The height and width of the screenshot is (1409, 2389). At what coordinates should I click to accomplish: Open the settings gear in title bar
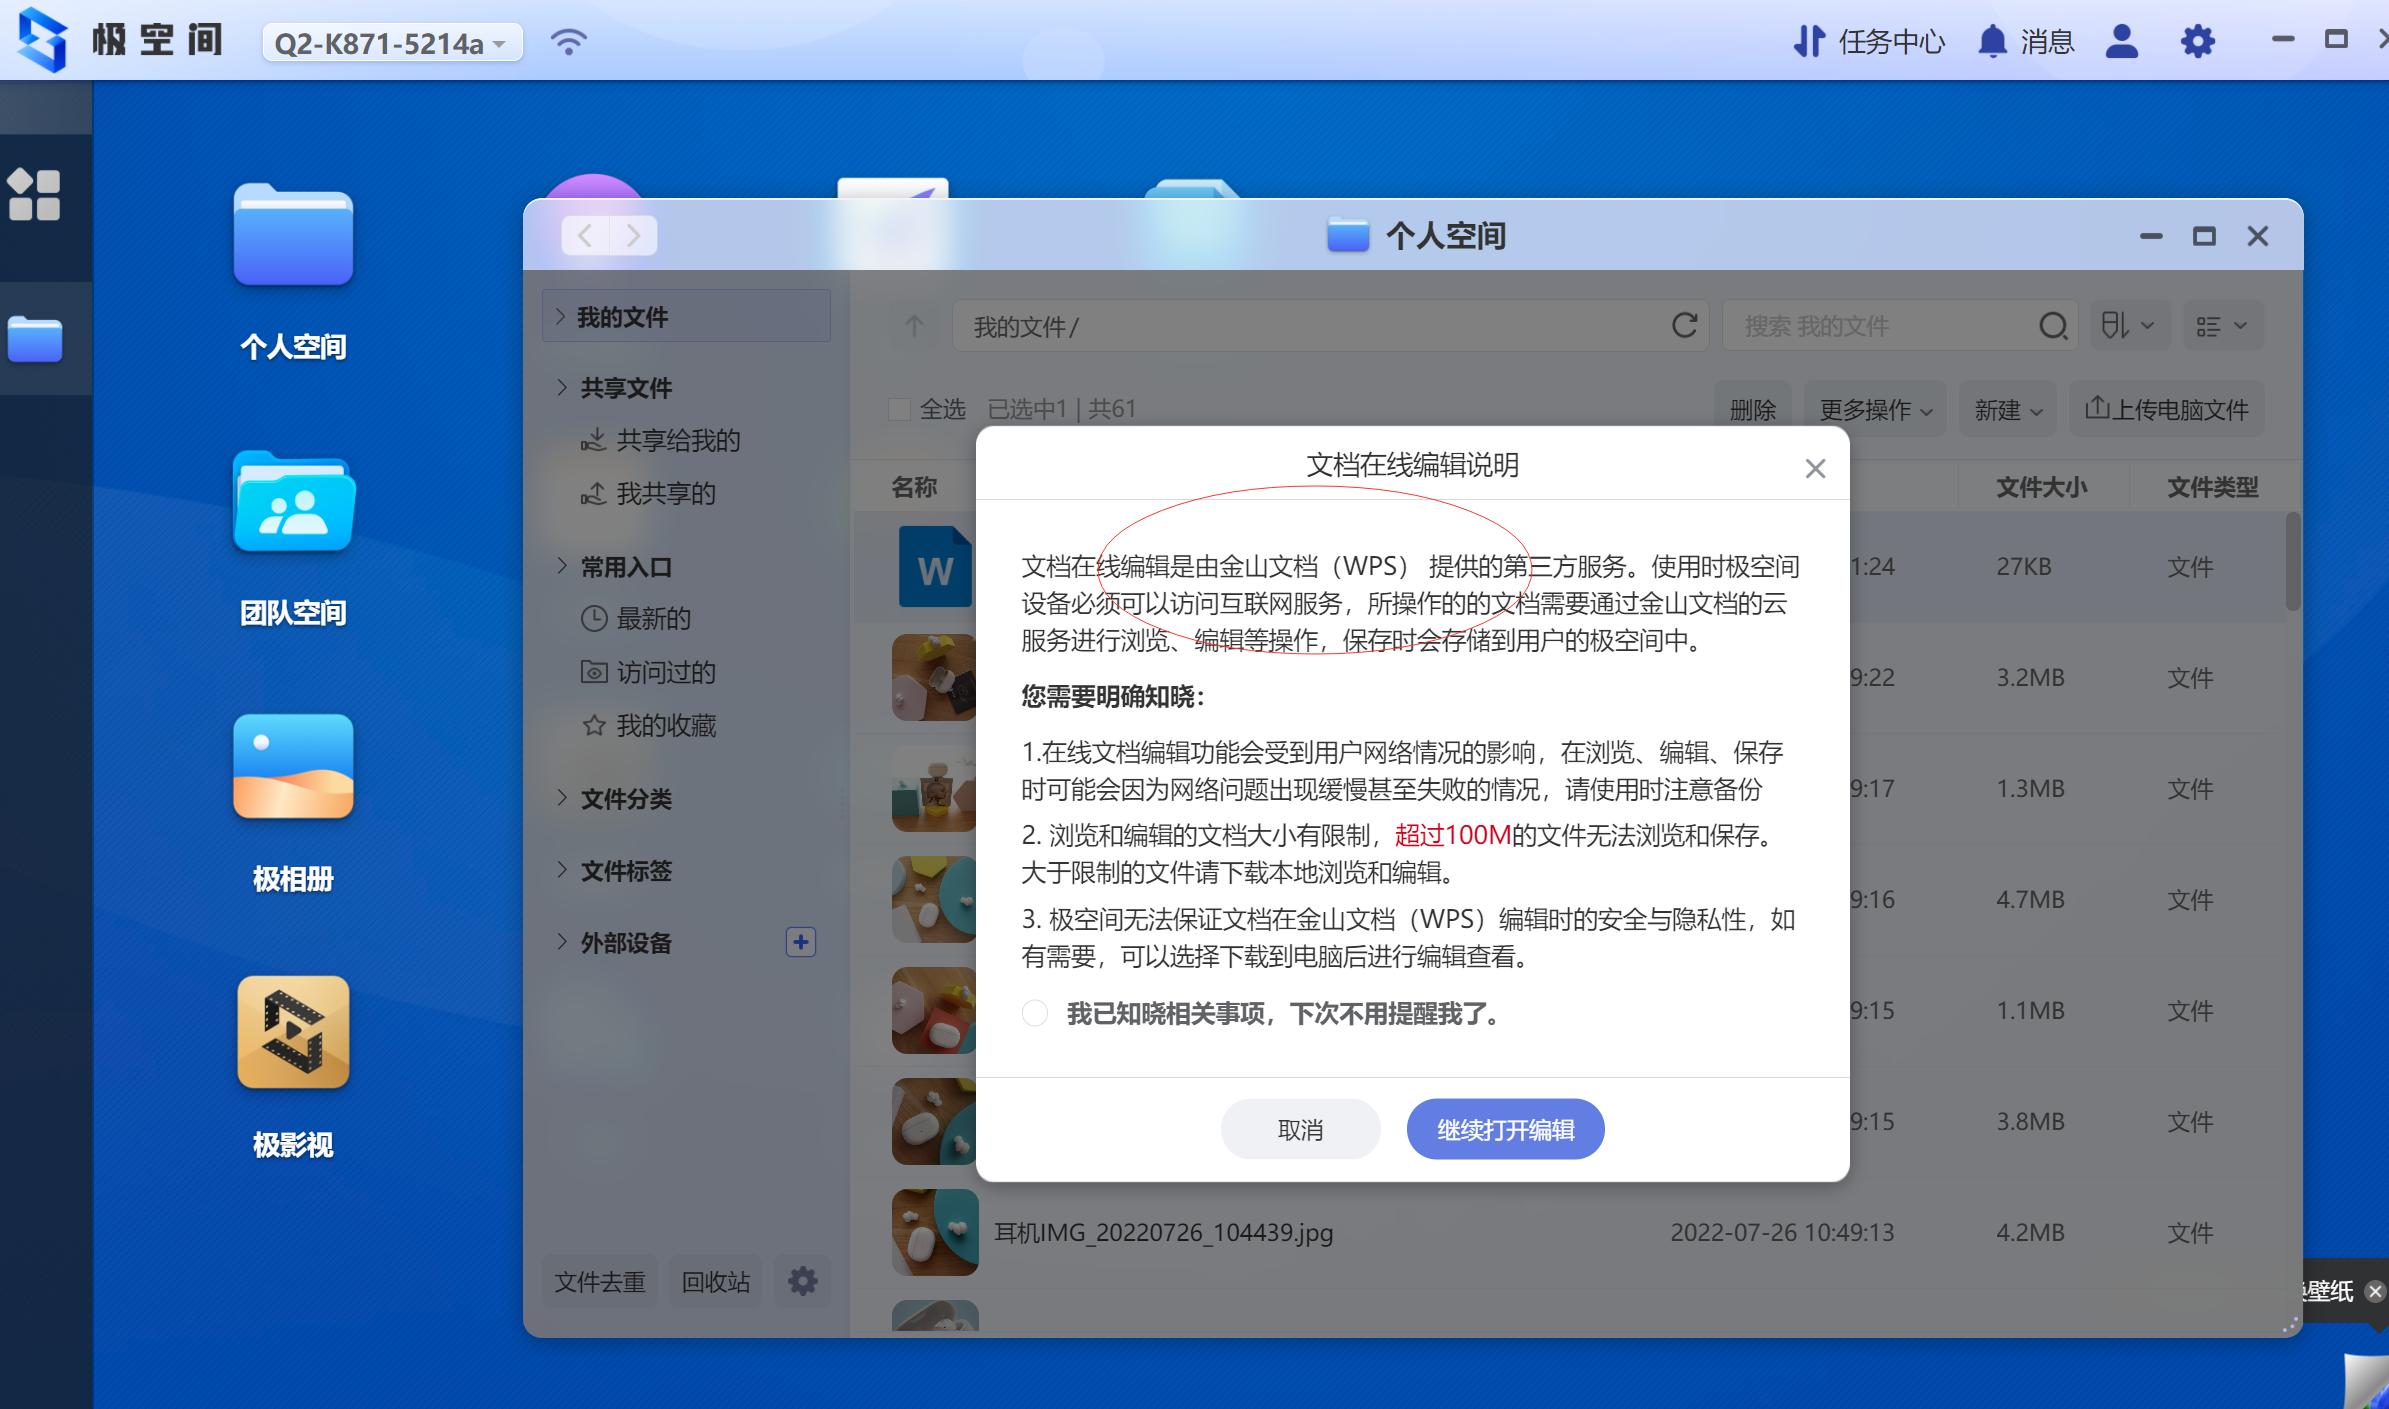tap(2197, 42)
